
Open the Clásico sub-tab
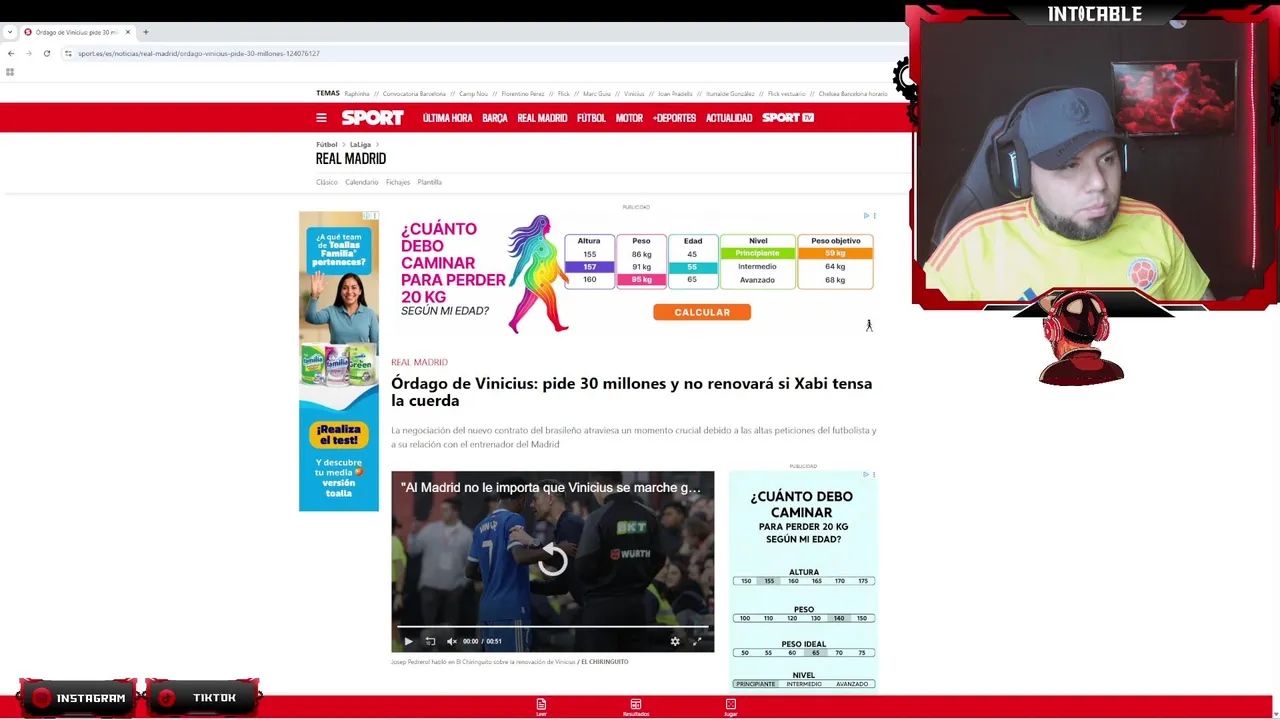click(327, 182)
